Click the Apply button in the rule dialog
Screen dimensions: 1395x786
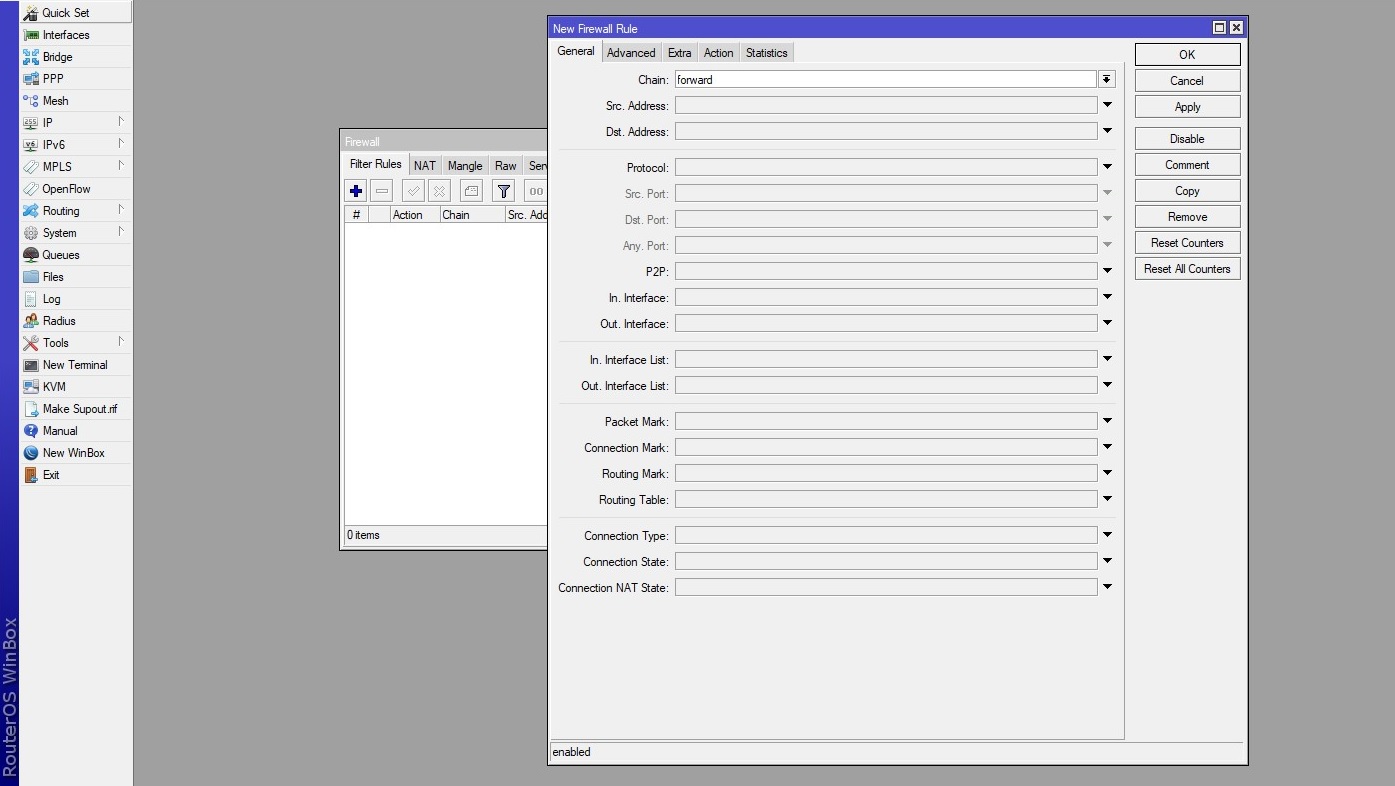[1186, 106]
